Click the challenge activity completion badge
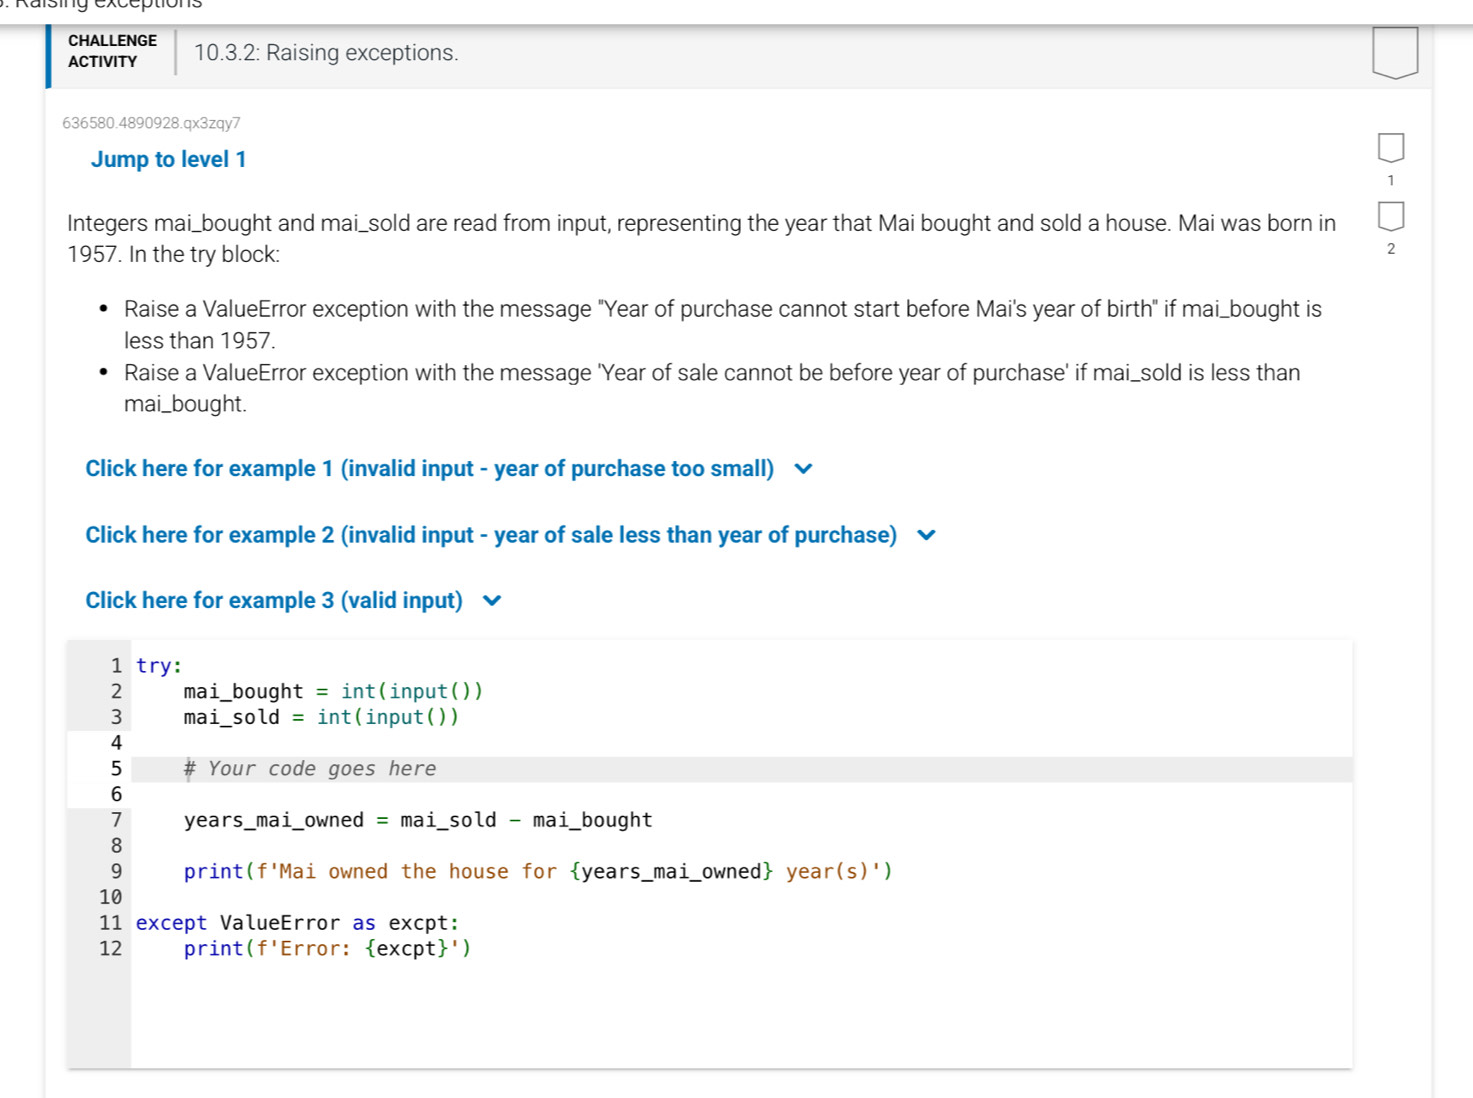 pos(1394,53)
